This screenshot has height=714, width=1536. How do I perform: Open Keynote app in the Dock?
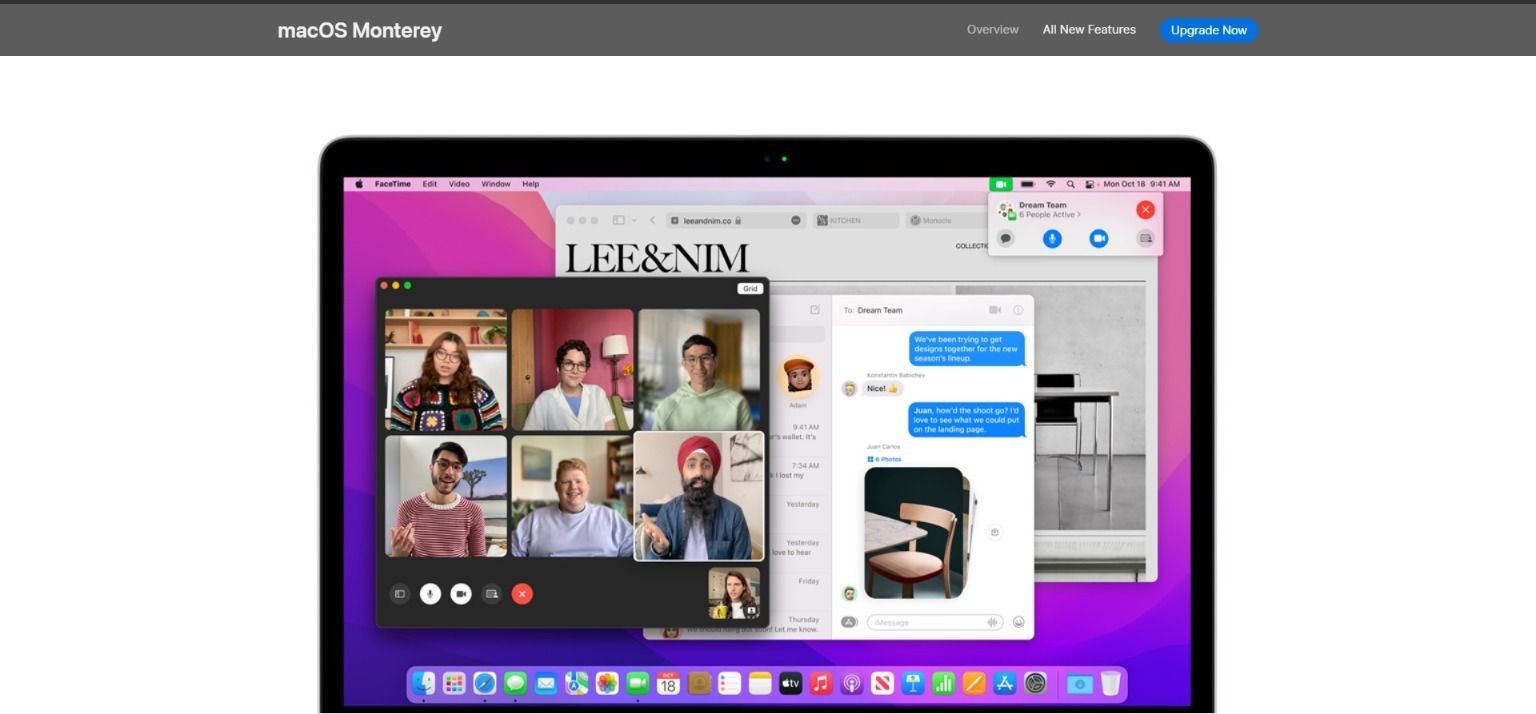[913, 683]
